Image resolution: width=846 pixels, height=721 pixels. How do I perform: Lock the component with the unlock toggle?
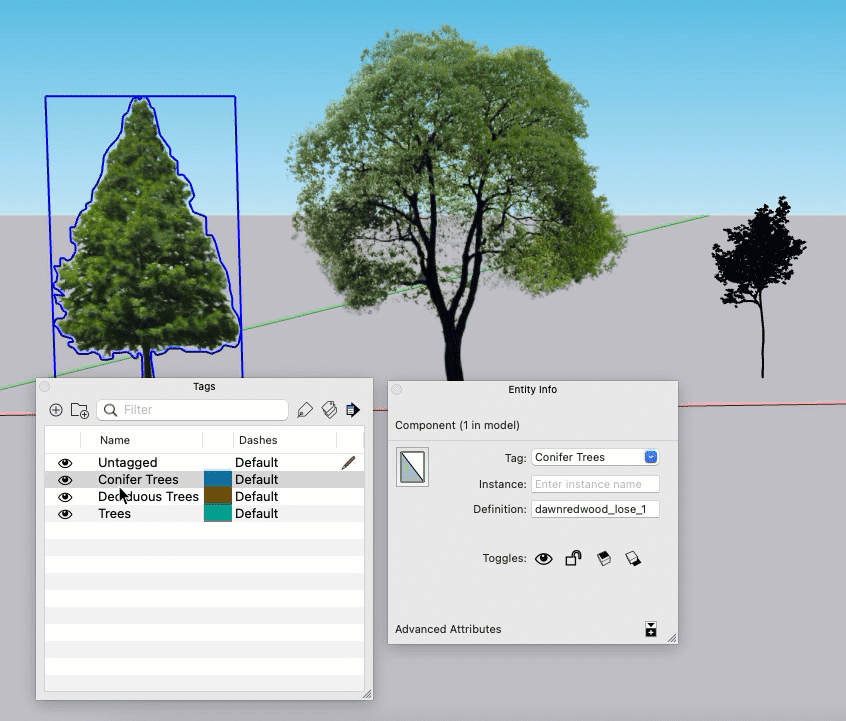coord(572,558)
